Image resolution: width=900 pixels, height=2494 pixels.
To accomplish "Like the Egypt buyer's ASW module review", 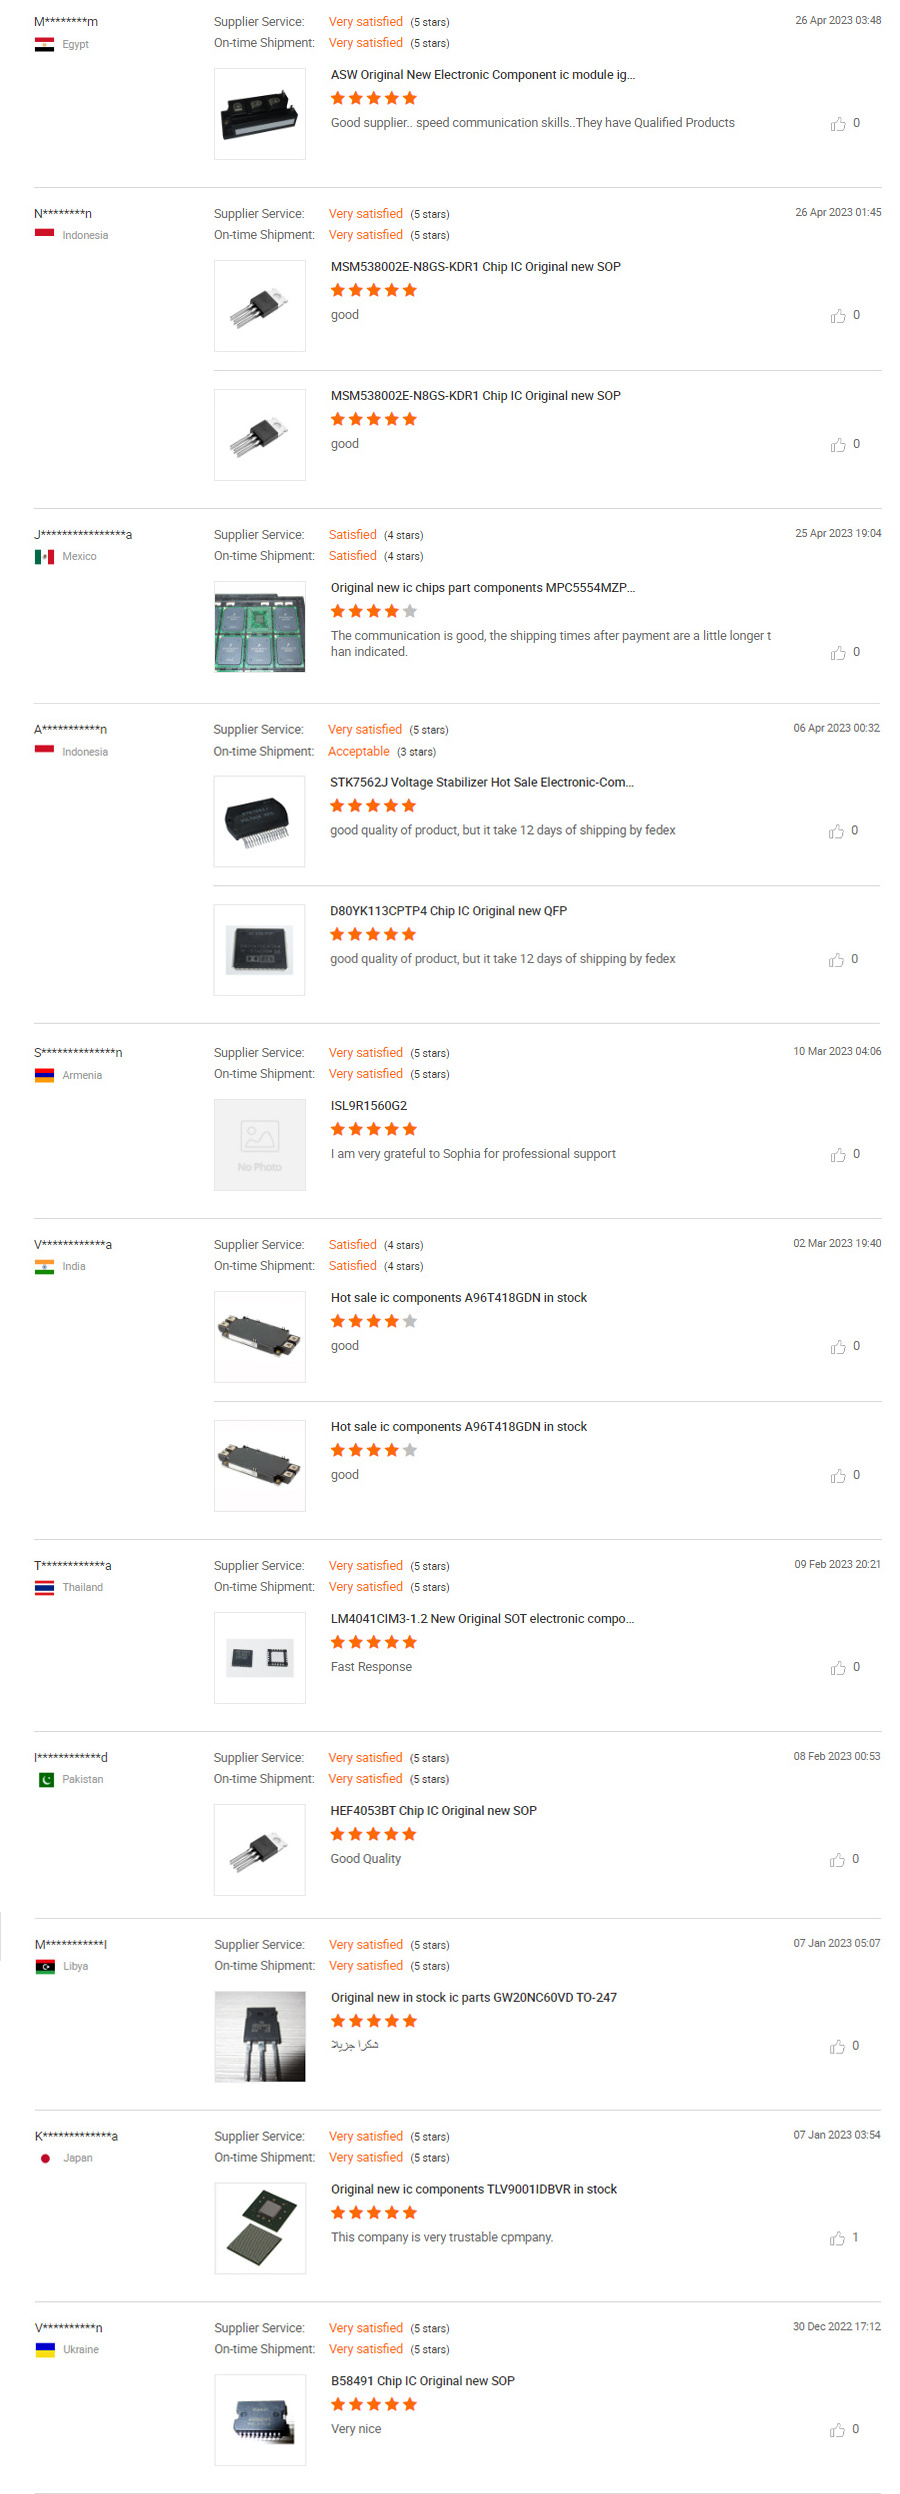I will 837,124.
